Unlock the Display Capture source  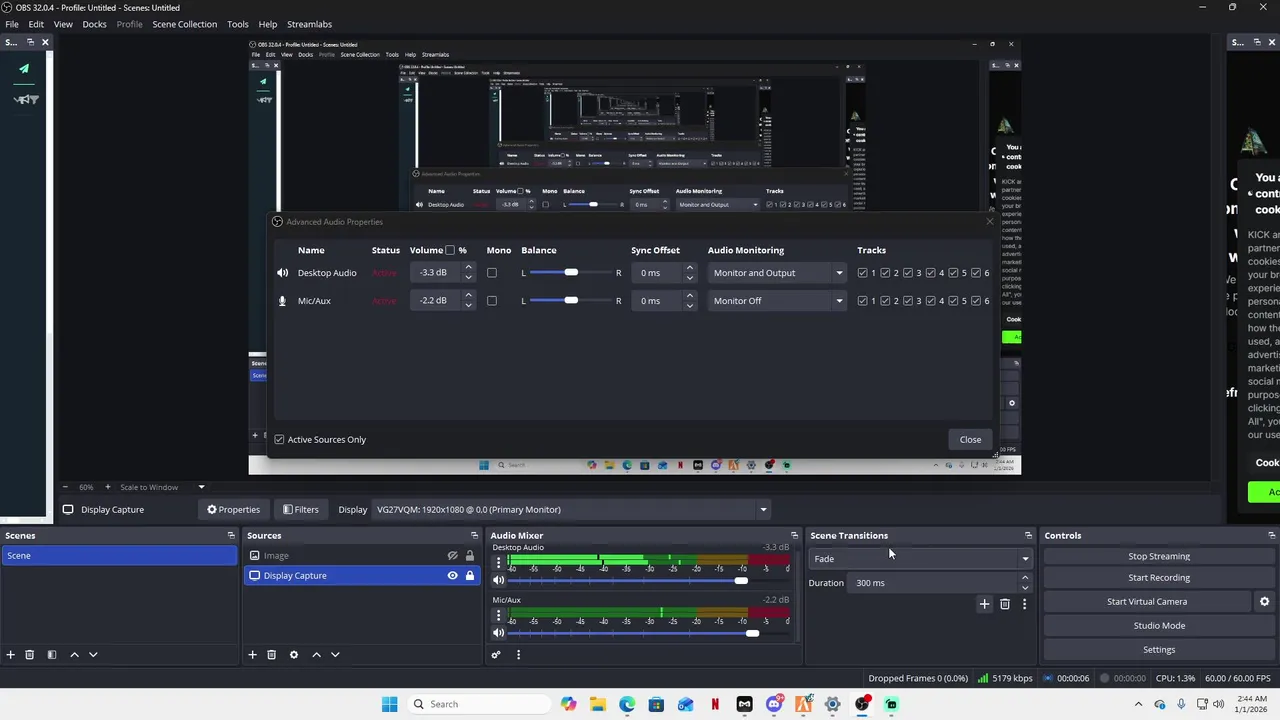click(x=469, y=576)
